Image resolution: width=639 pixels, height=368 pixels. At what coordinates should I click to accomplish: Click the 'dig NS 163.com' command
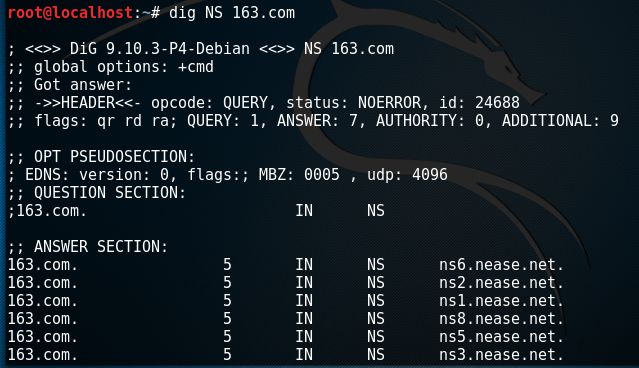231,13
